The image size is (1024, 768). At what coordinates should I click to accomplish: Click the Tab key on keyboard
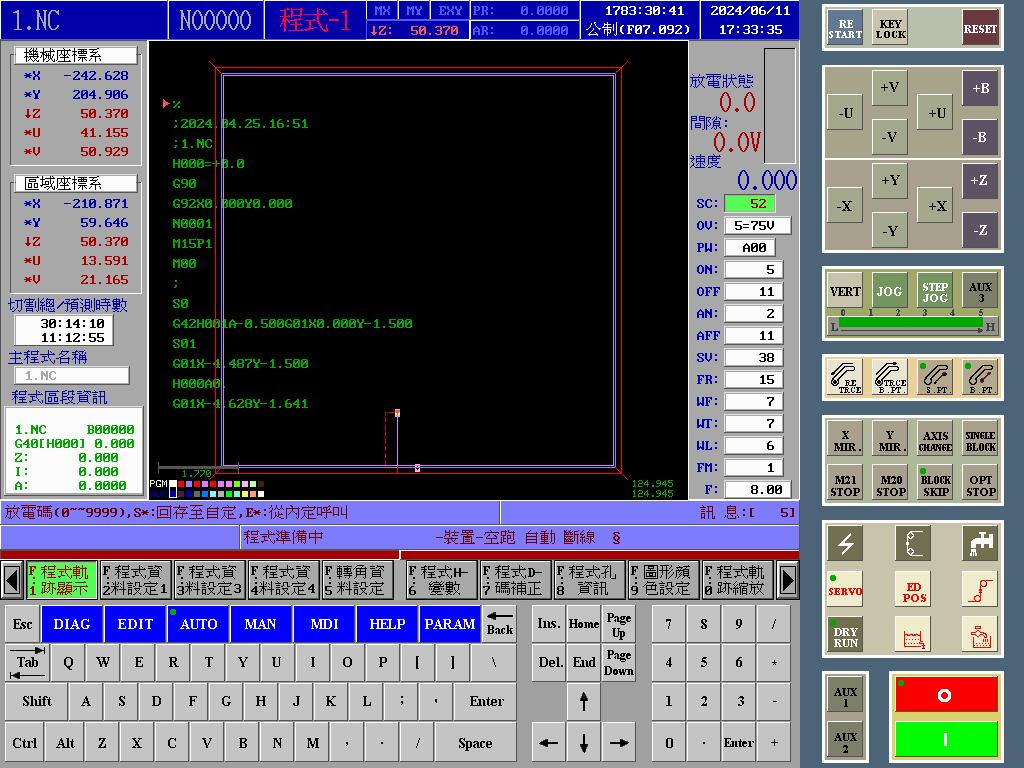(27, 662)
